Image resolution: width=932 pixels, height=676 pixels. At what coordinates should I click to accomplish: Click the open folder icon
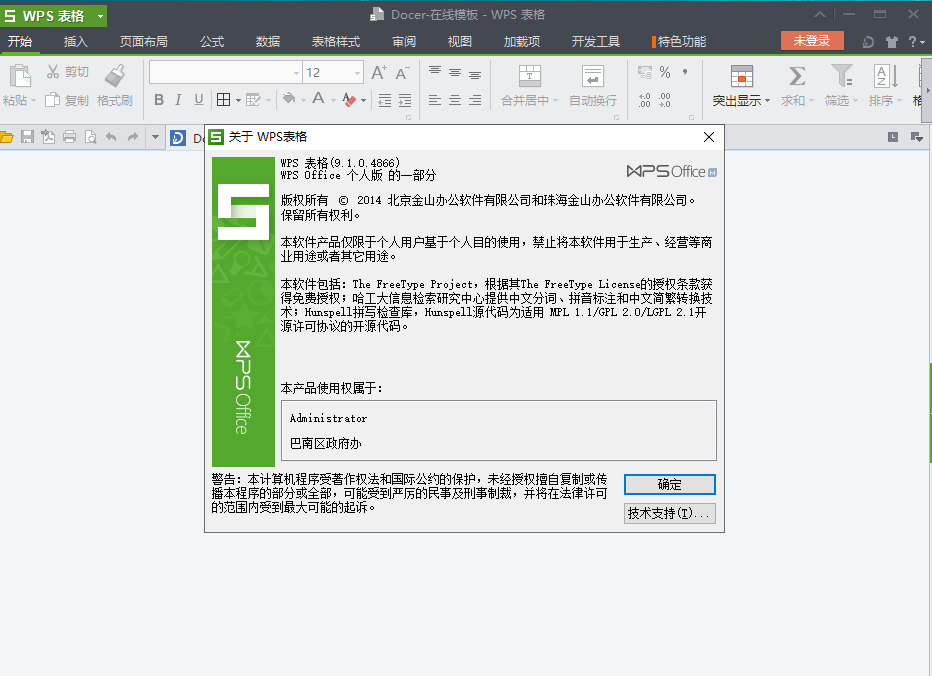(7, 137)
